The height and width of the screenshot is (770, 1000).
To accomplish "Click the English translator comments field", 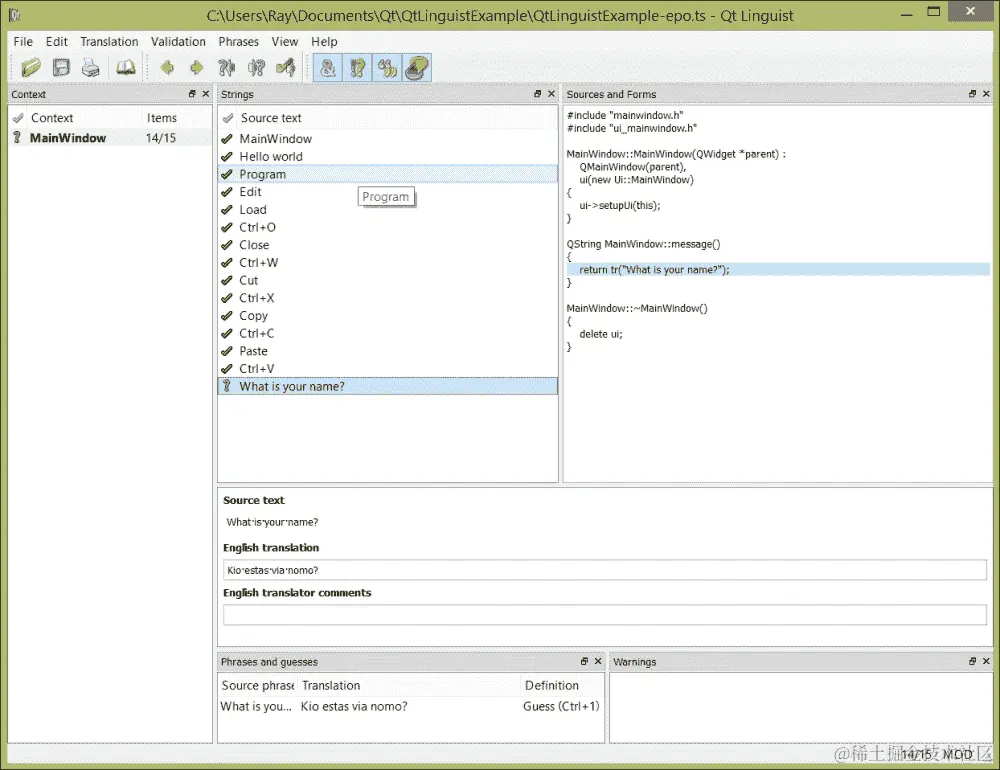I will [605, 615].
